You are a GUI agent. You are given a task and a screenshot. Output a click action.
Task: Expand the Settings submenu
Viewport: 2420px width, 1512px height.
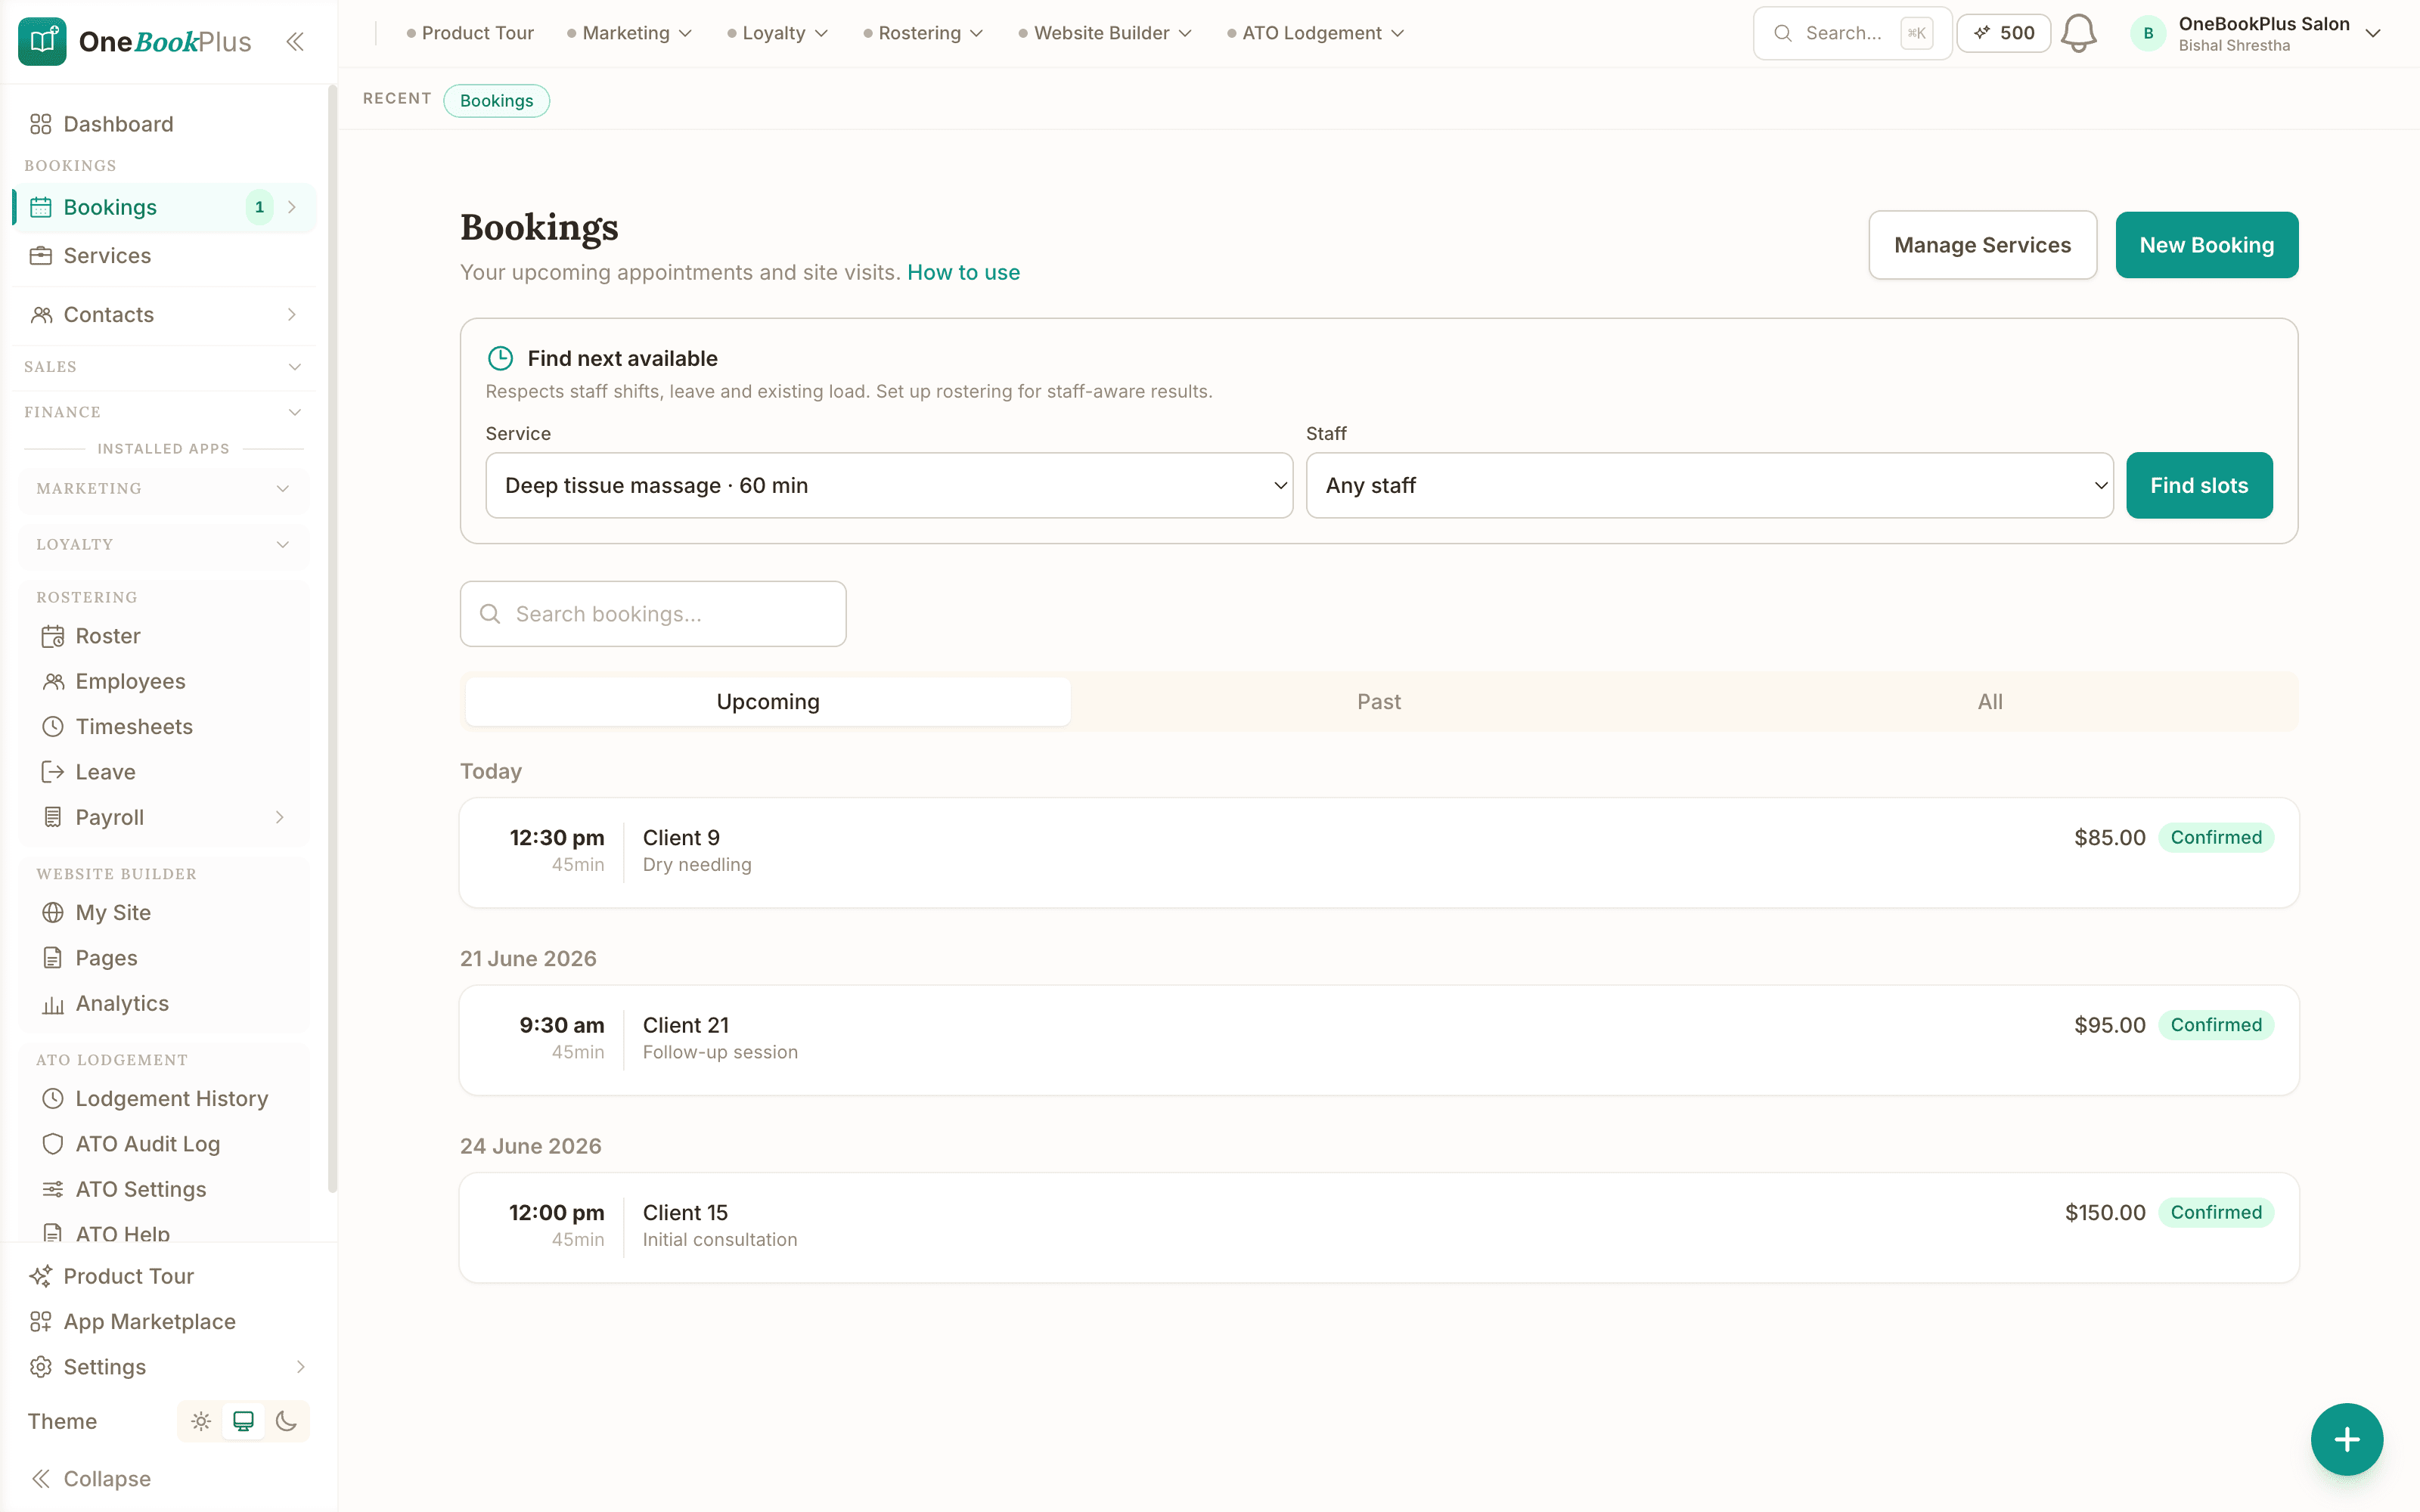point(300,1367)
